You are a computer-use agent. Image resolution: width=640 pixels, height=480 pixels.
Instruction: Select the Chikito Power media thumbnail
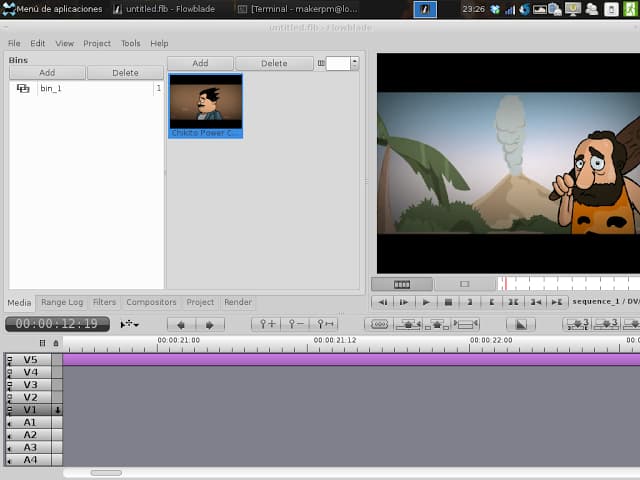coord(206,106)
